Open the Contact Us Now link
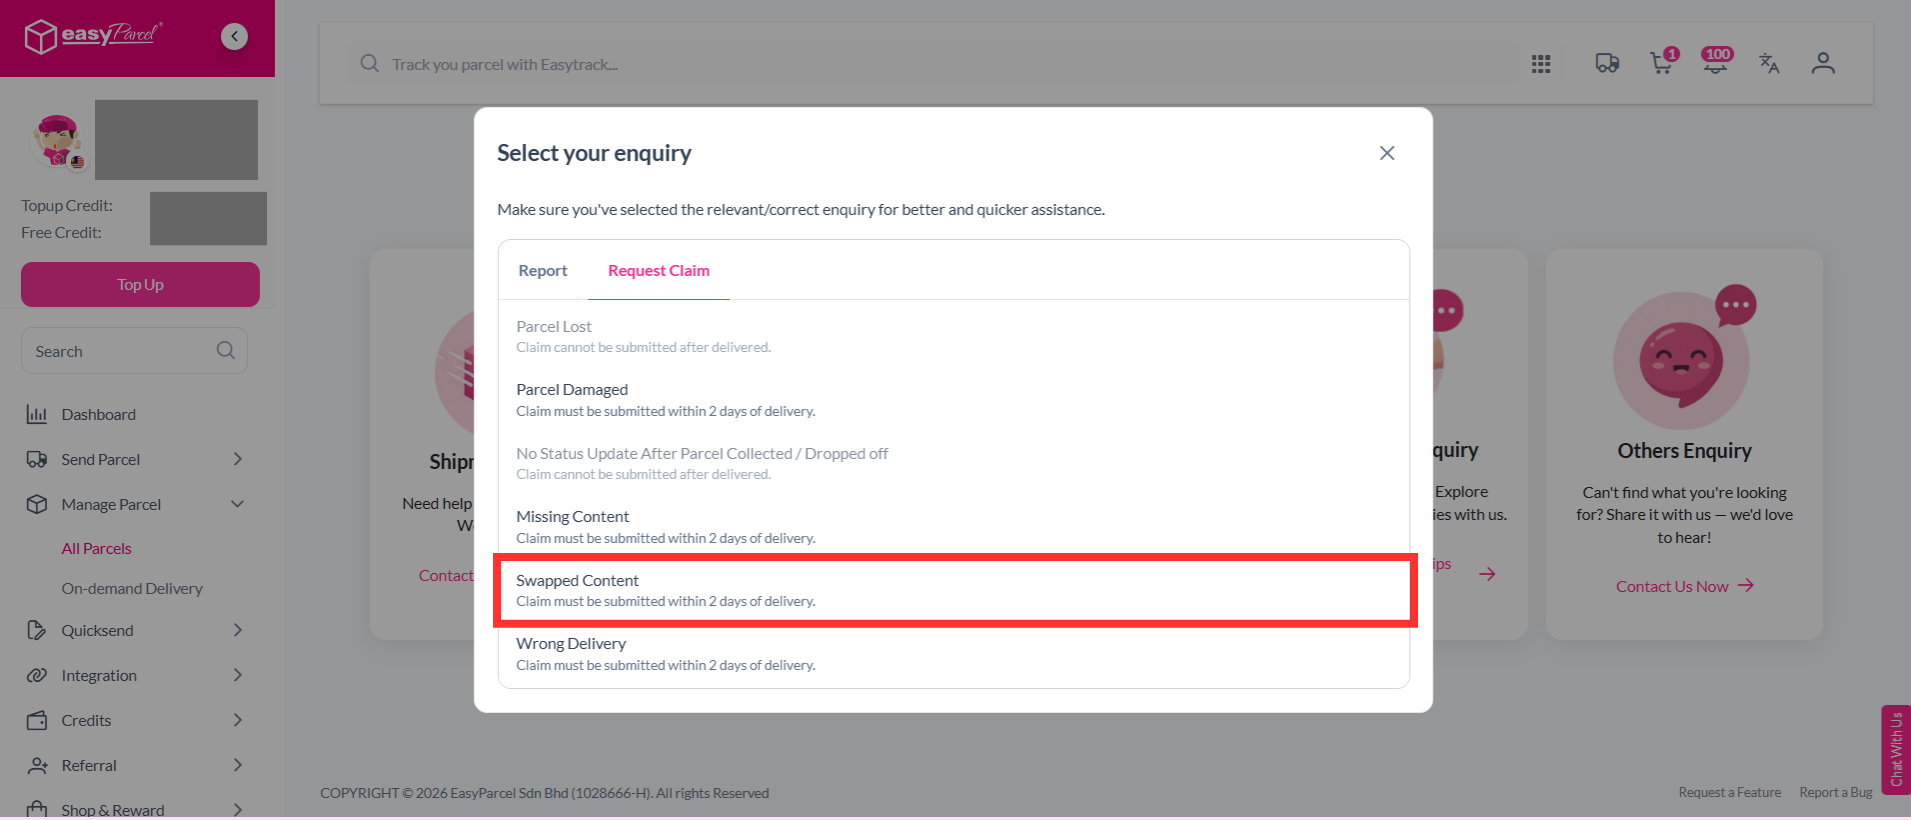The height and width of the screenshot is (820, 1911). (x=1684, y=586)
